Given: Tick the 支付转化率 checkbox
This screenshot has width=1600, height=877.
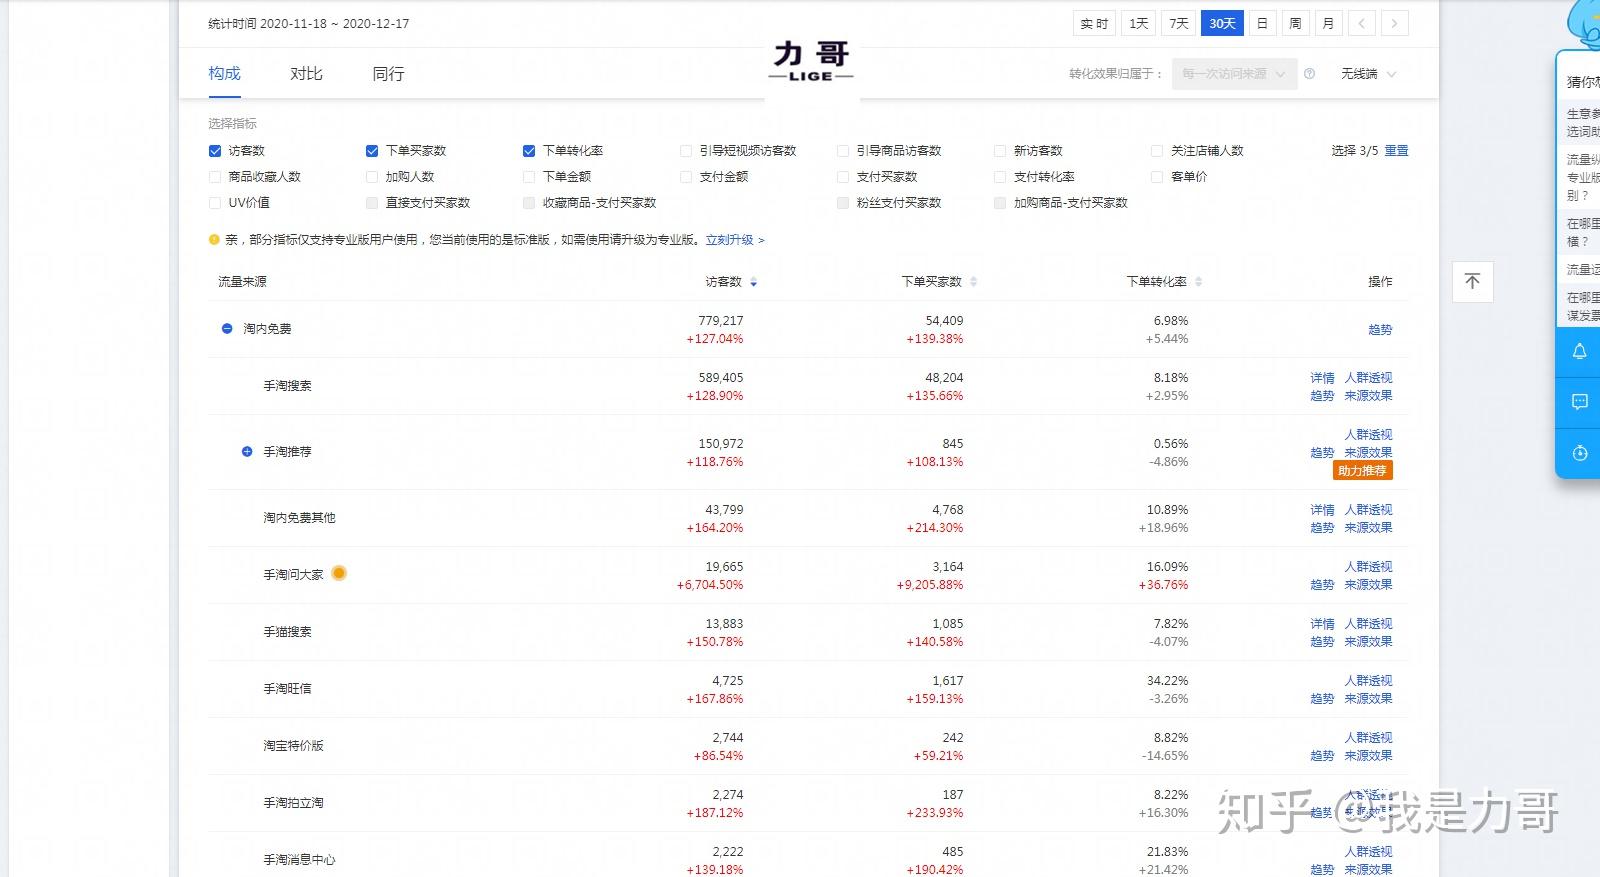Looking at the screenshot, I should [1000, 177].
